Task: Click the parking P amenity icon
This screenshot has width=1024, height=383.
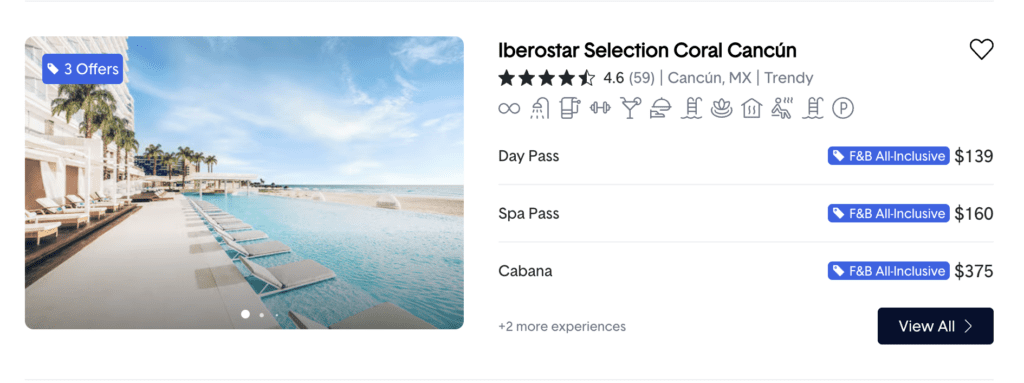Action: 843,108
